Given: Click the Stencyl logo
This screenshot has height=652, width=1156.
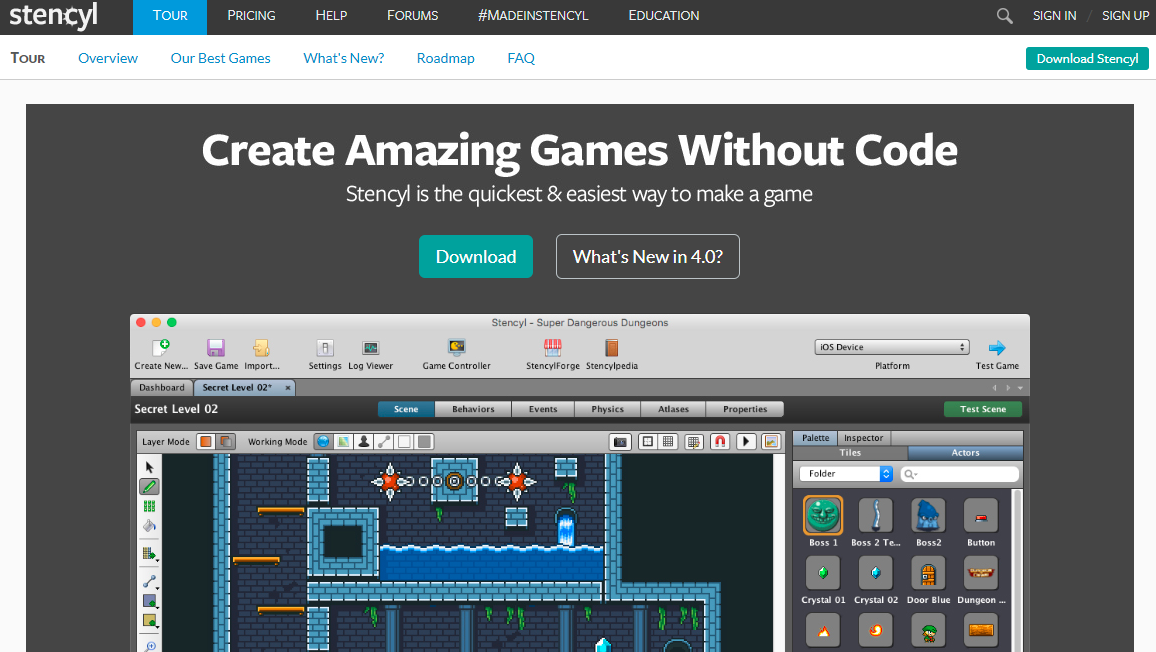Looking at the screenshot, I should tap(53, 15).
